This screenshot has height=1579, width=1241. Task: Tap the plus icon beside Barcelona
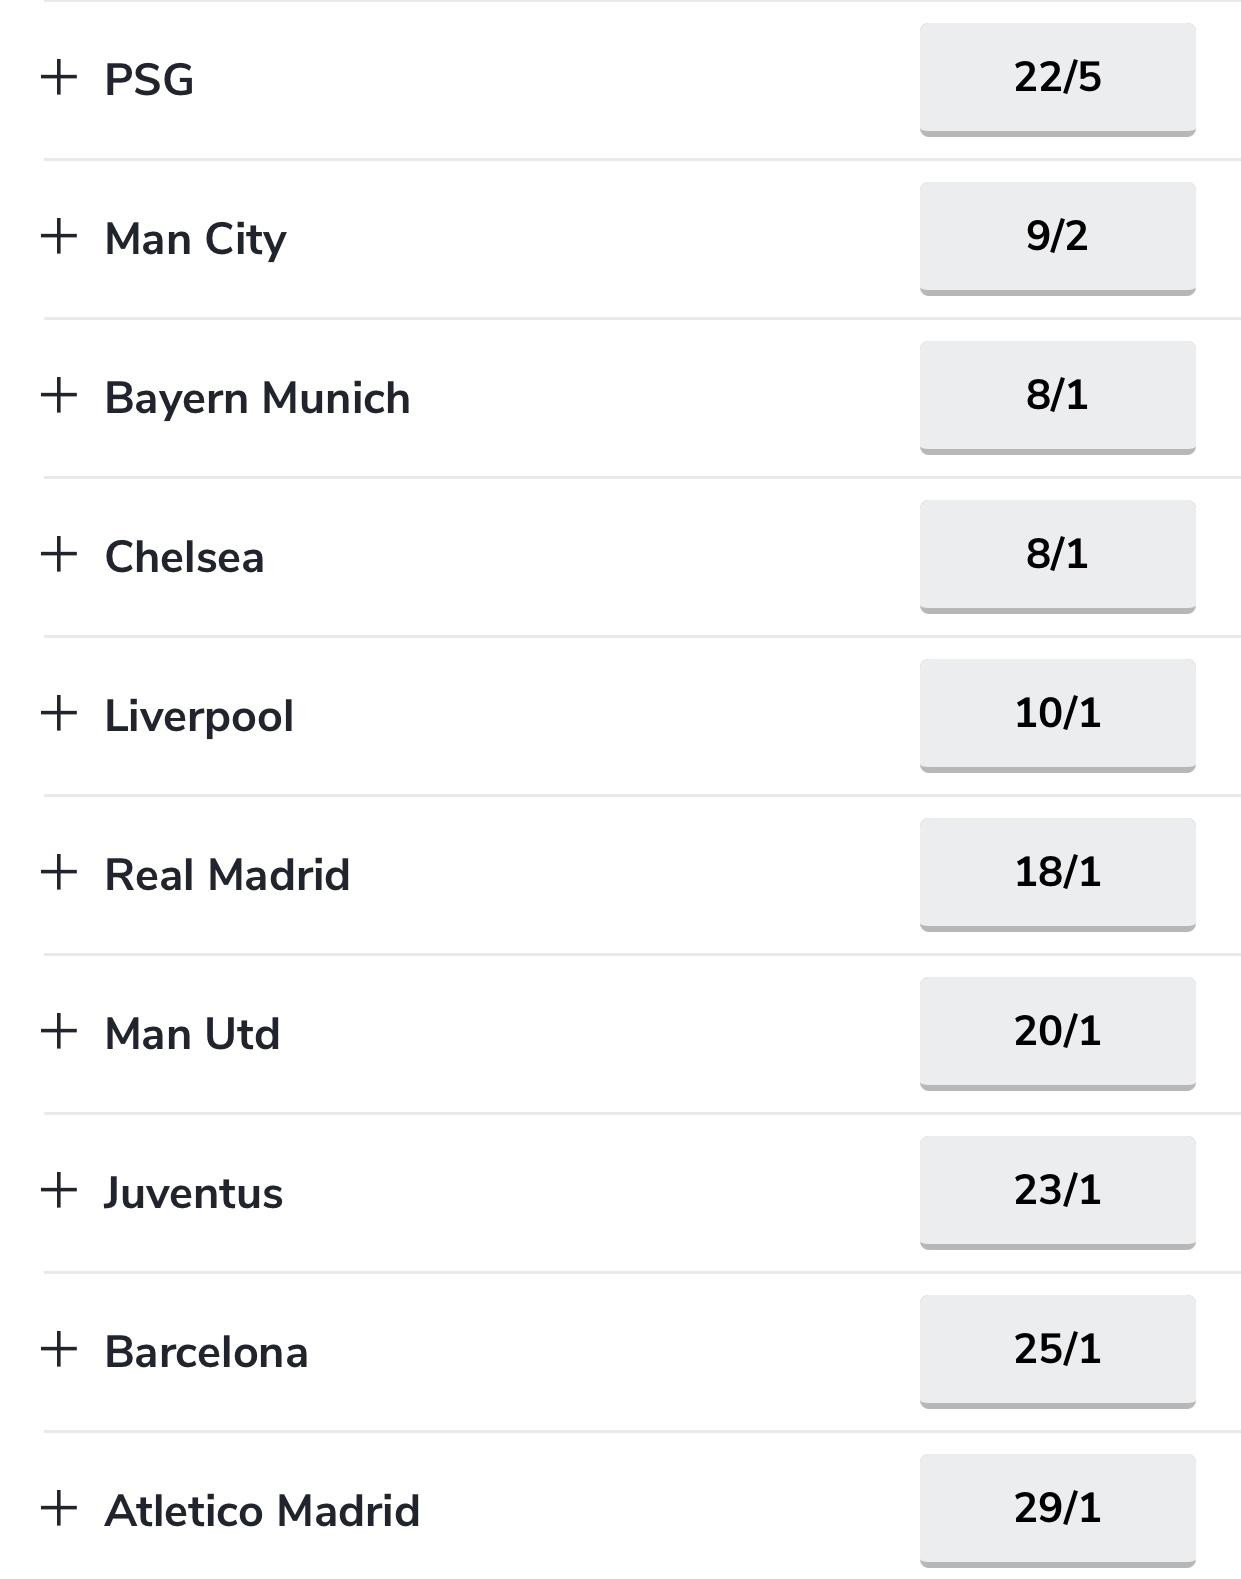coord(59,1349)
